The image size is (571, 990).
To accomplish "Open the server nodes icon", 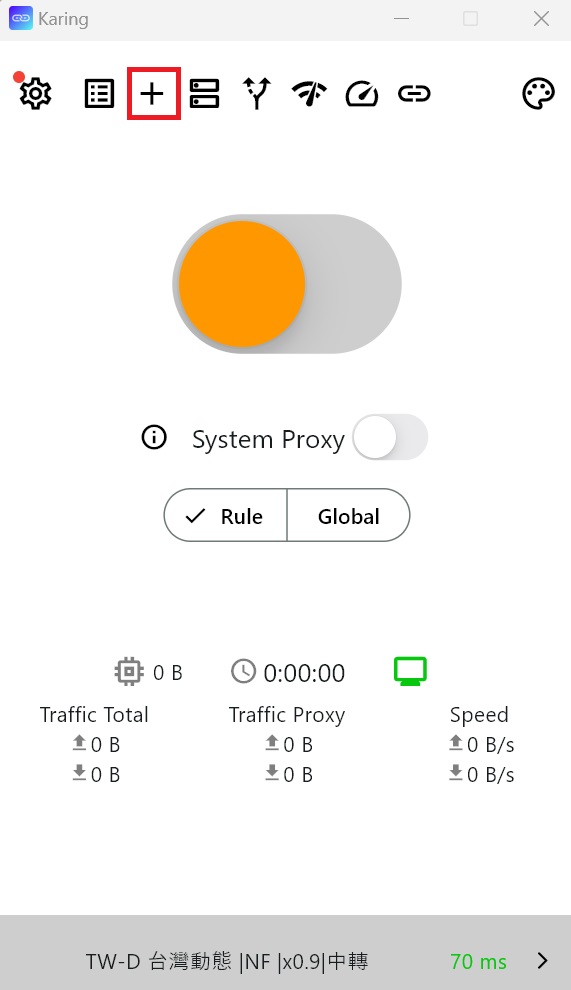I will click(x=204, y=93).
